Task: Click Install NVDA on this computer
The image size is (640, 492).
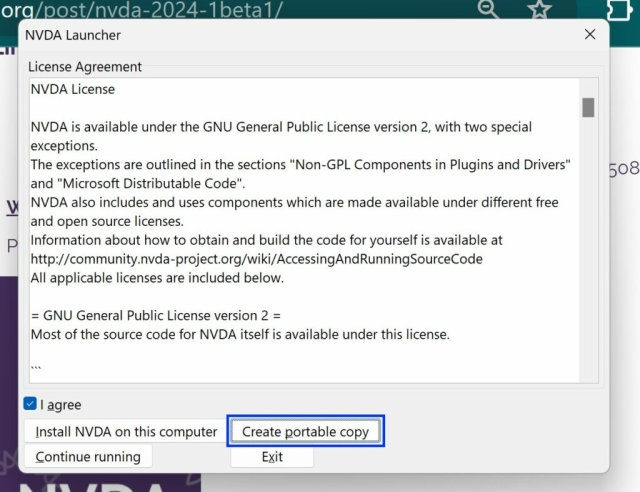Action: click(x=126, y=432)
